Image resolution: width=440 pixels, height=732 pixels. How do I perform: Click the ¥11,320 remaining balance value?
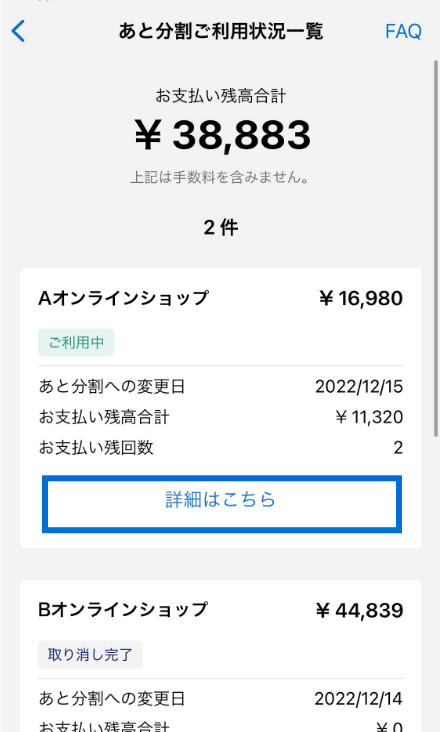point(369,417)
